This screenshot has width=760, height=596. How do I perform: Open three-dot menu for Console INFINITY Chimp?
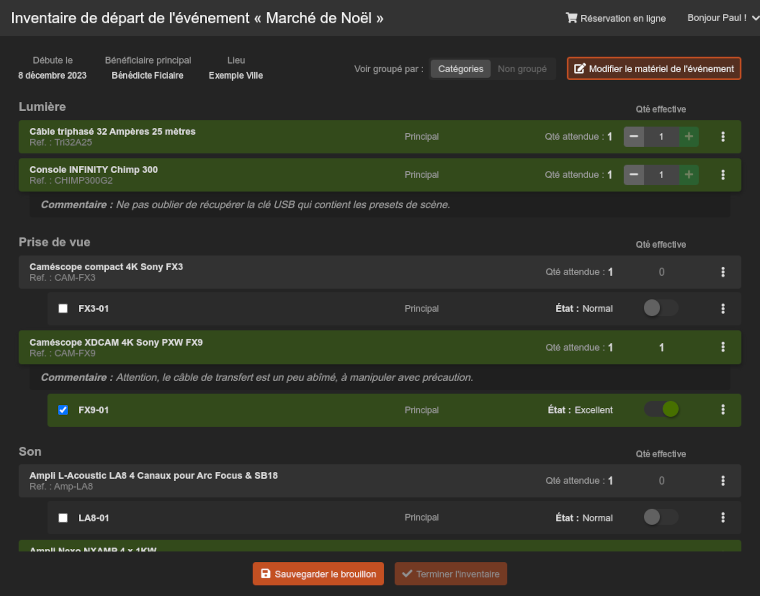pos(723,175)
